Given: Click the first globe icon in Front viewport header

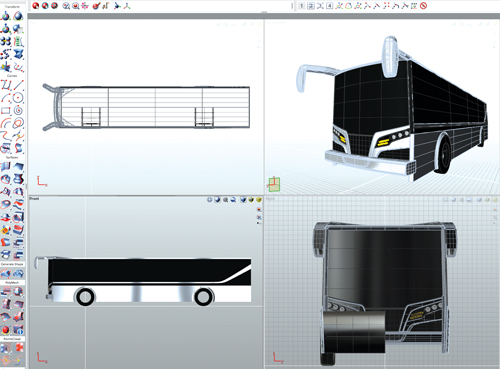Looking at the screenshot, I should pyautogui.click(x=210, y=200).
